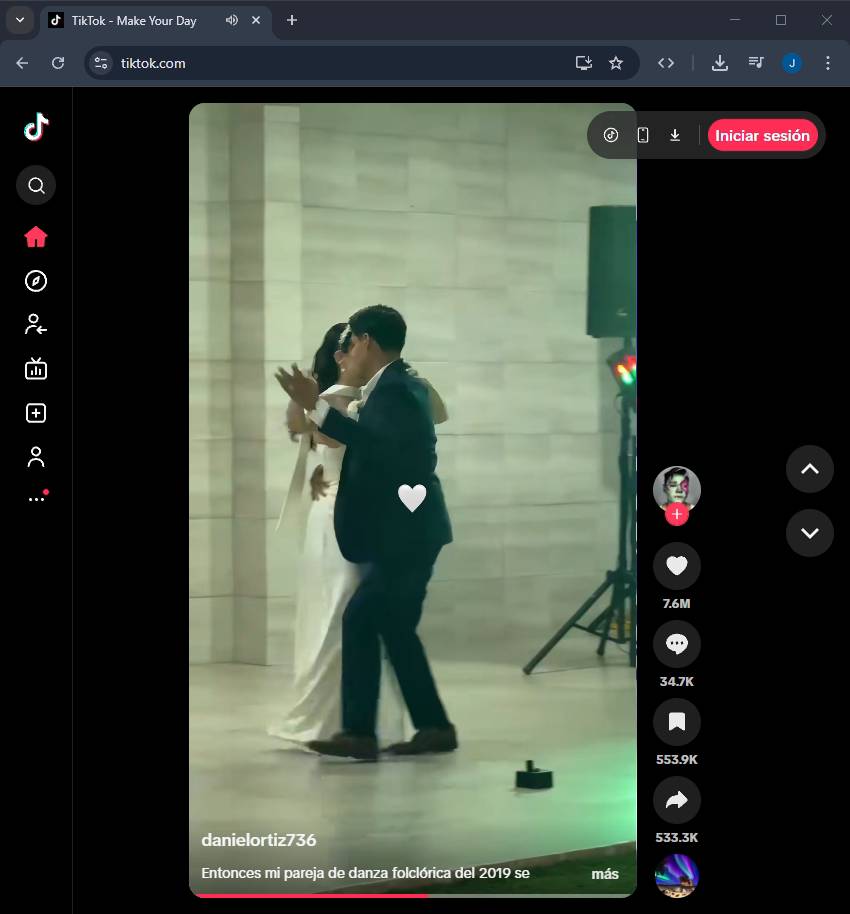Go to the Home feed icon

tap(36, 237)
